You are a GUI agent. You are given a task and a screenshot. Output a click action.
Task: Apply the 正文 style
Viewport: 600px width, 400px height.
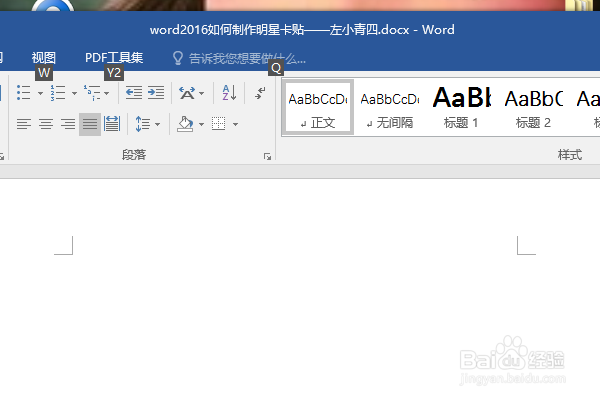pos(318,107)
